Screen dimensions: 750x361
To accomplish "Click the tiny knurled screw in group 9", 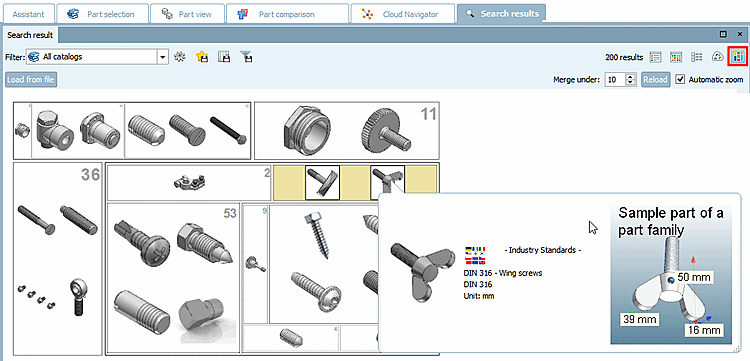I will [255, 263].
